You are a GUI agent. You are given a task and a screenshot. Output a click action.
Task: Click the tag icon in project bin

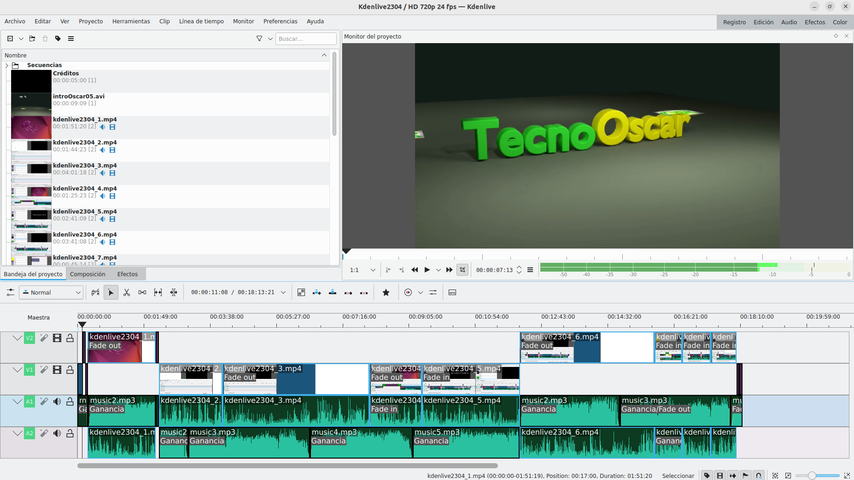click(58, 39)
